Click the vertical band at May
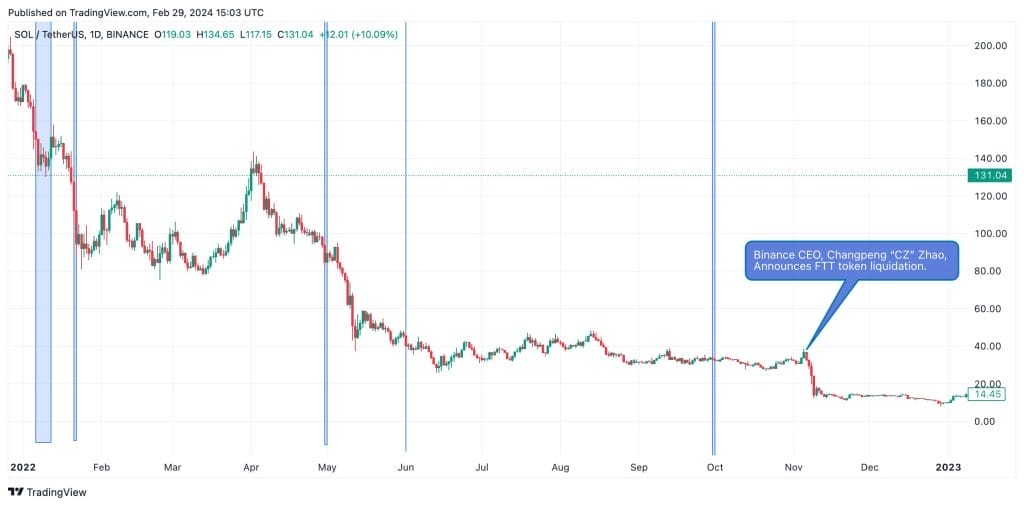Viewport: 1024px width, 506px height. pyautogui.click(x=326, y=240)
